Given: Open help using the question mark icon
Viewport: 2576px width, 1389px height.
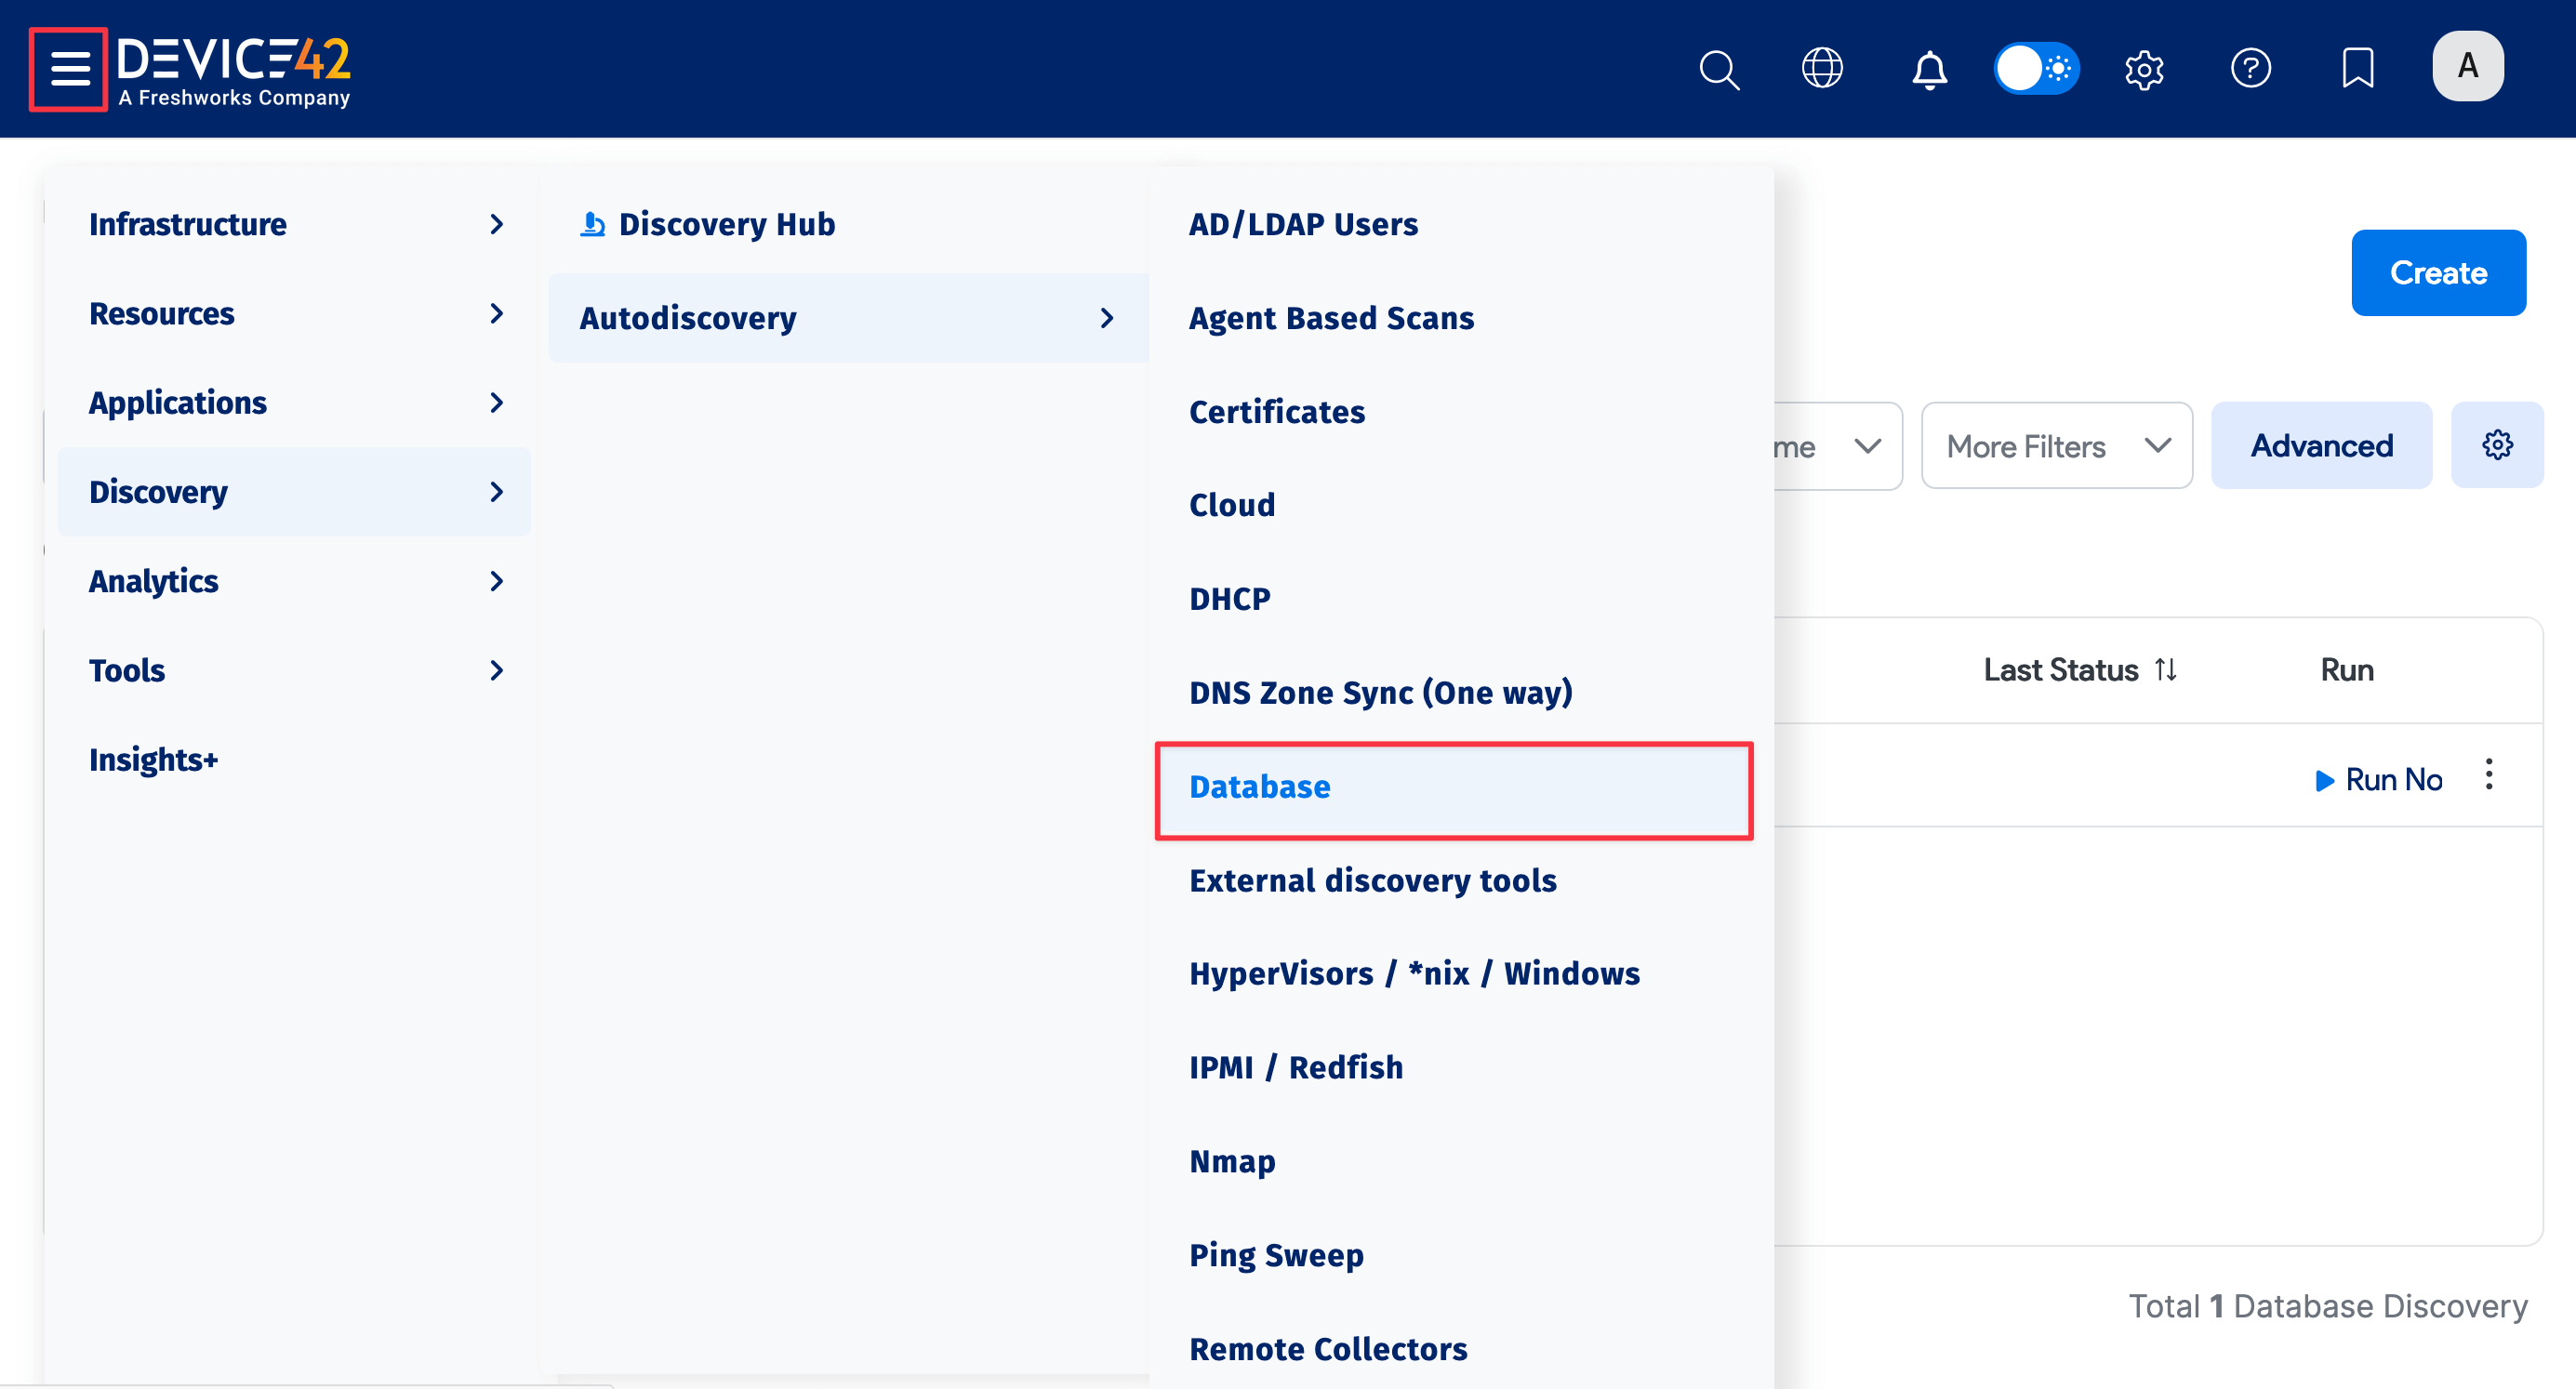Looking at the screenshot, I should click(x=2251, y=68).
